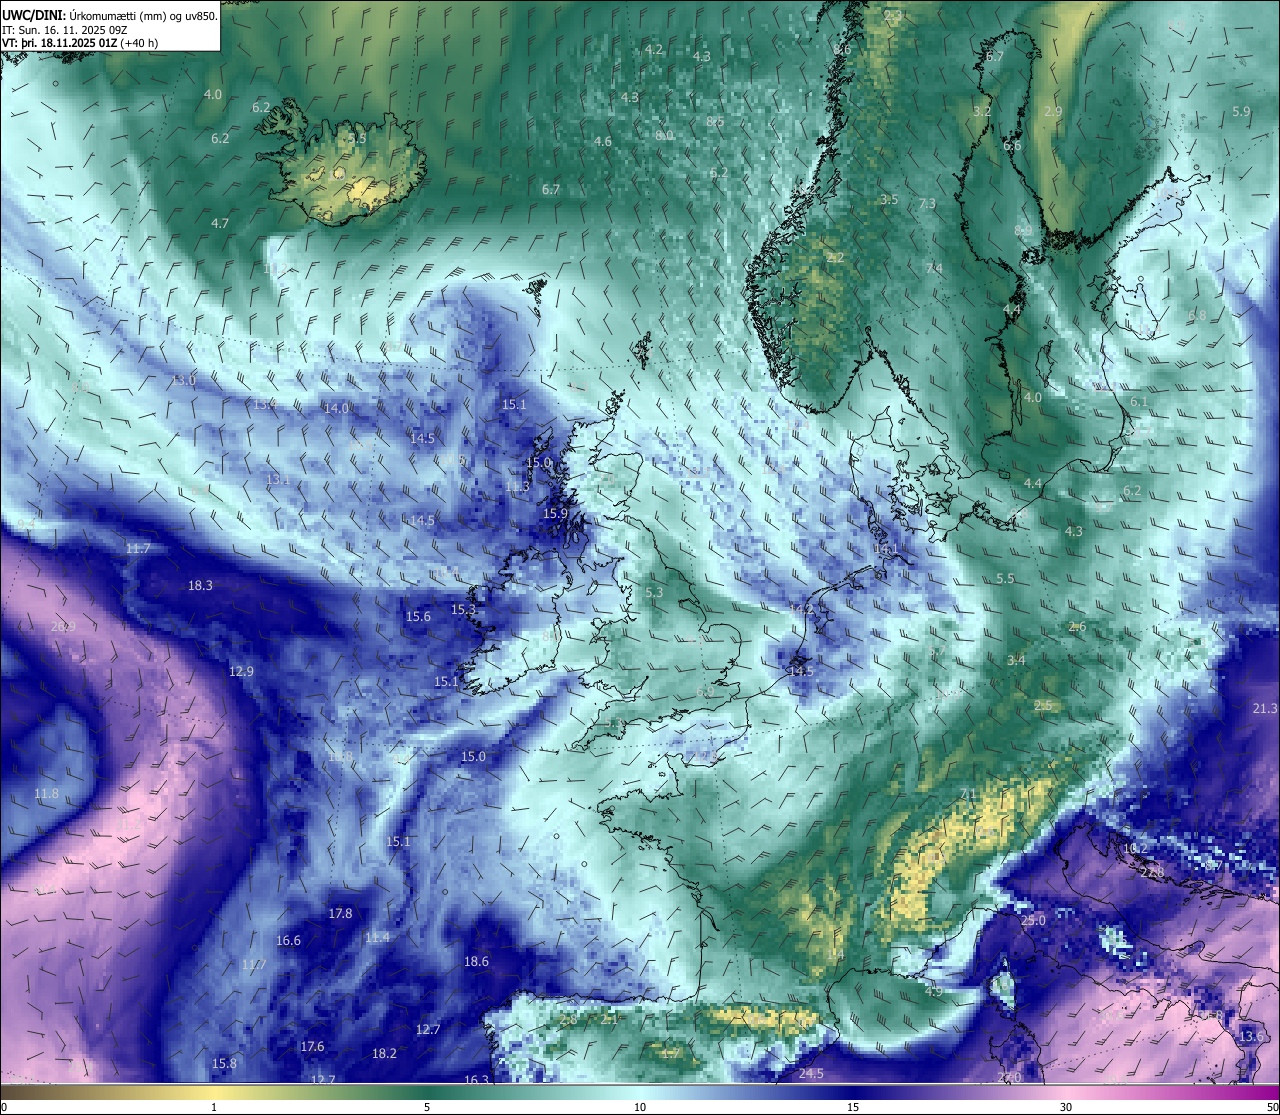Click the '15.8' value label

click(224, 1064)
